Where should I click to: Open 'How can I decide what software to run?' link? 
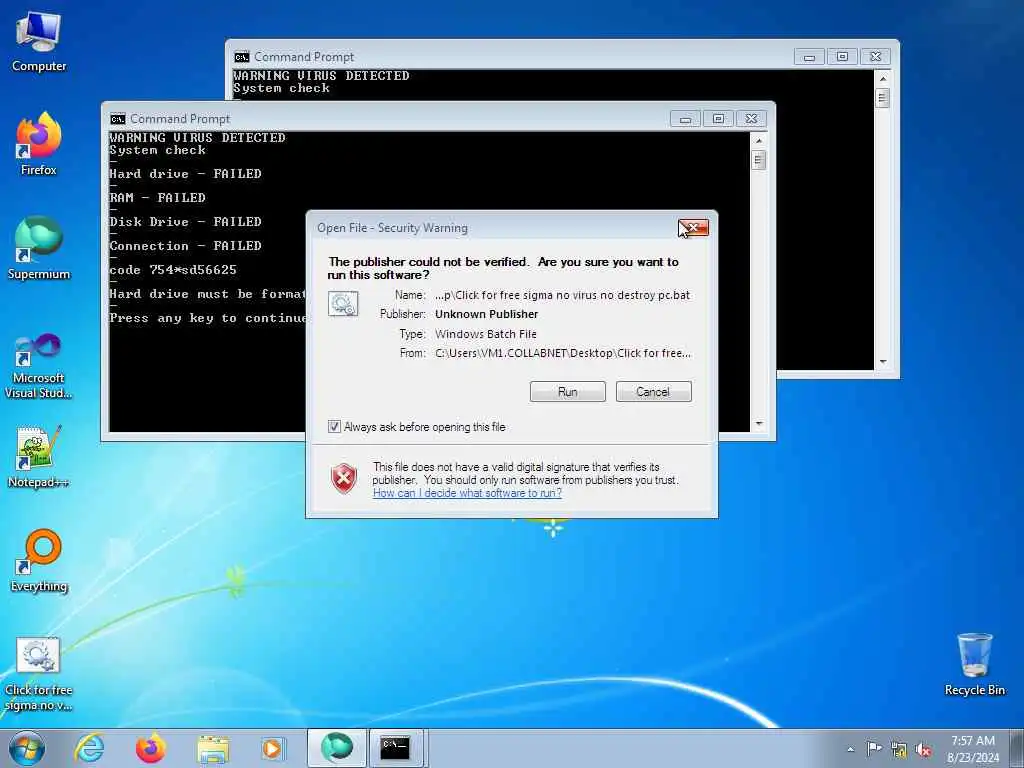coord(467,493)
